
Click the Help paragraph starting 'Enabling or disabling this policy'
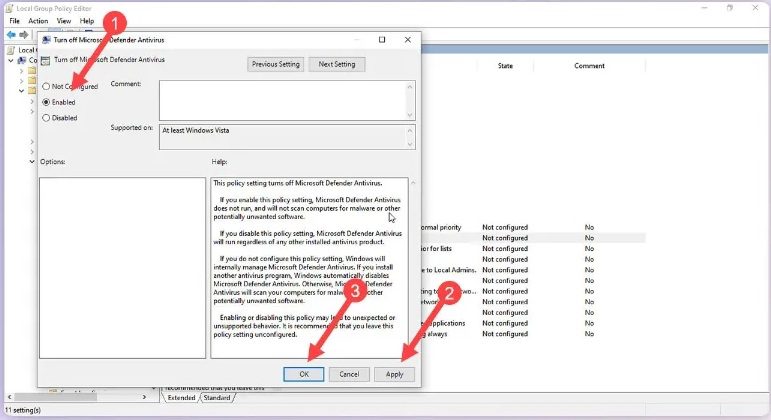point(304,326)
